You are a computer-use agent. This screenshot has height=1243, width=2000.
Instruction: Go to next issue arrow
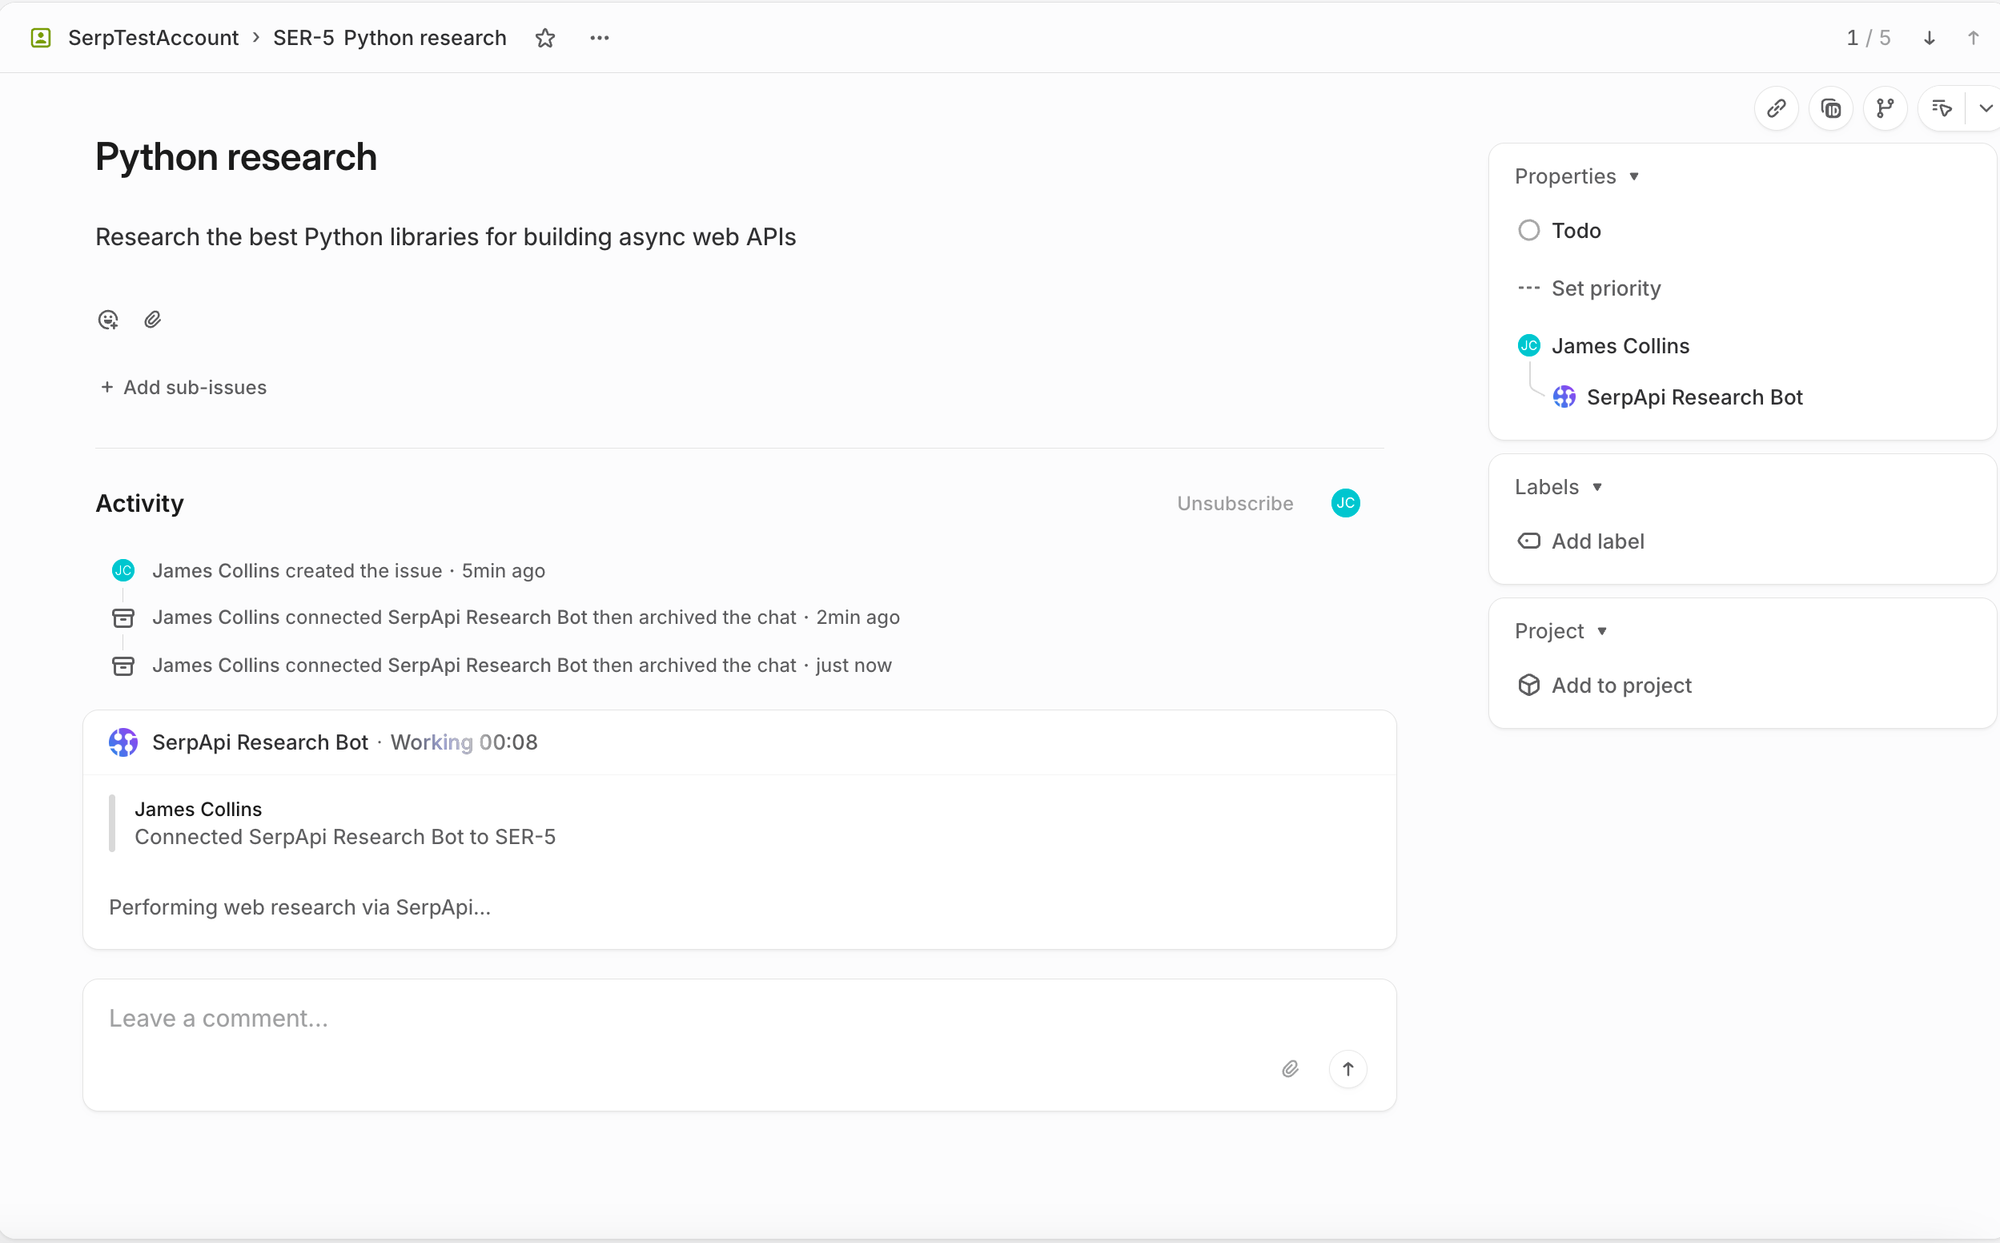[x=1929, y=38]
